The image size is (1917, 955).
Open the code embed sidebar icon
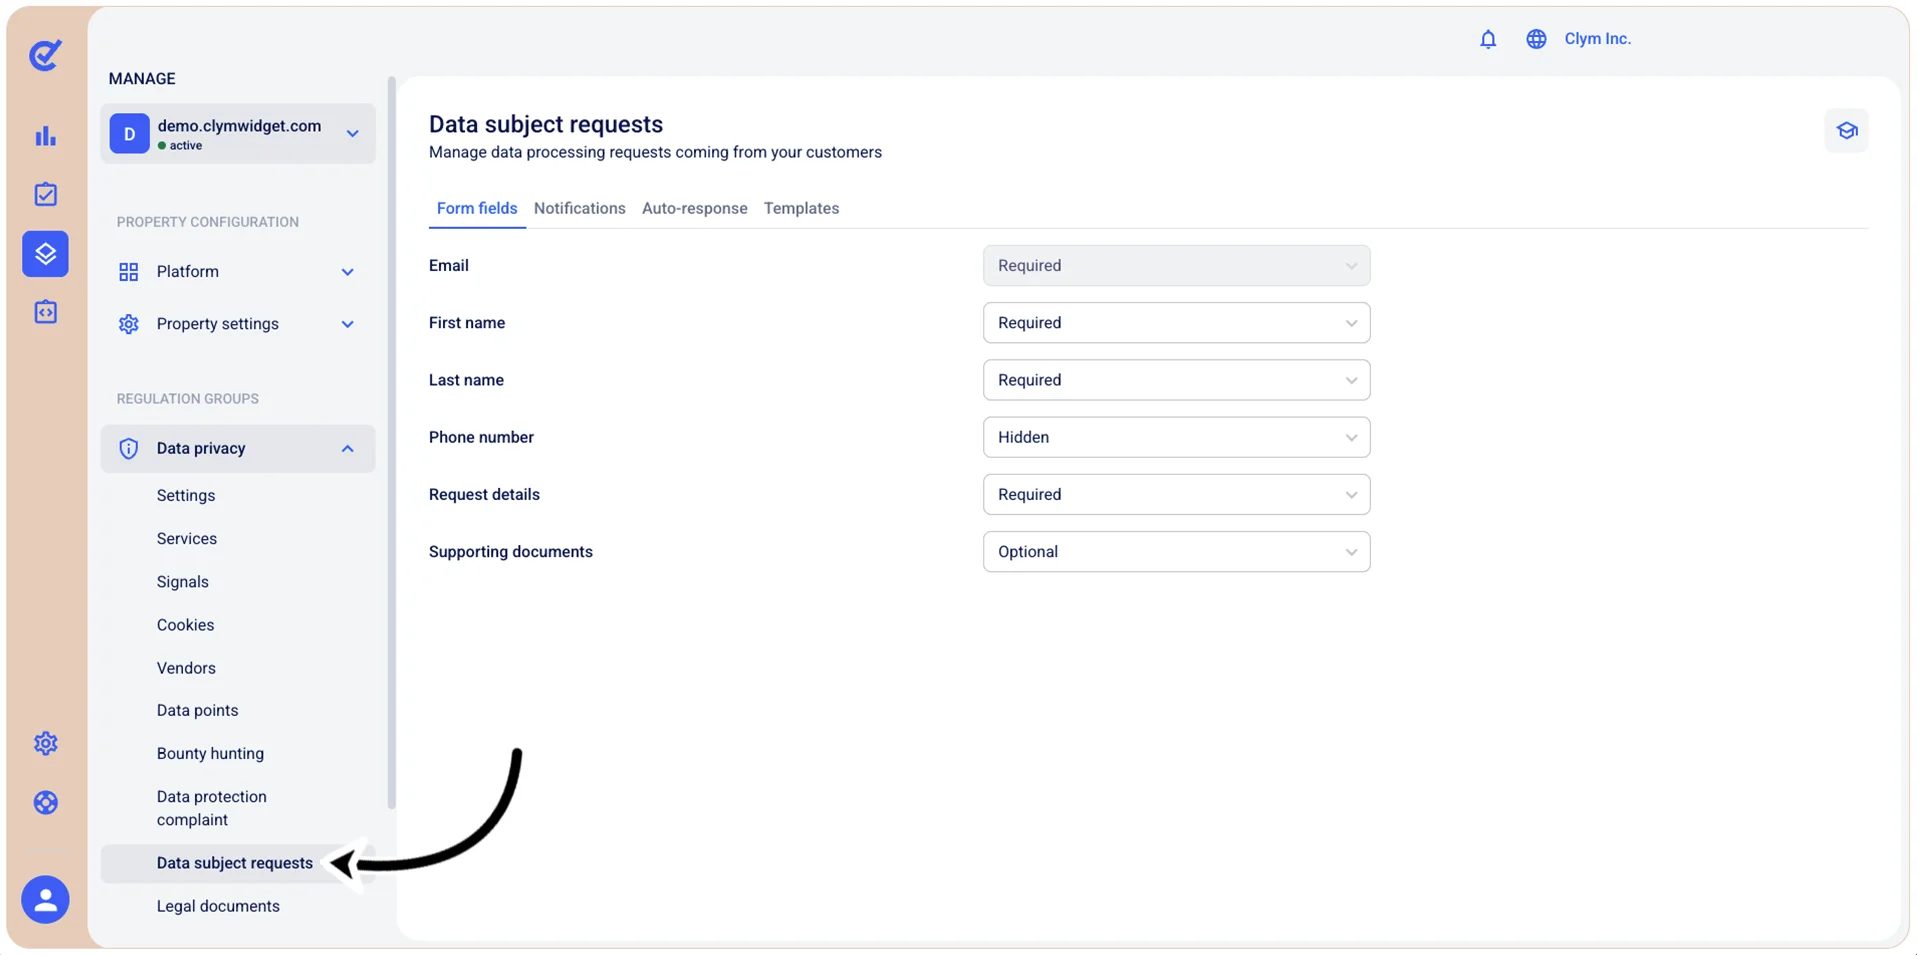pyautogui.click(x=46, y=312)
